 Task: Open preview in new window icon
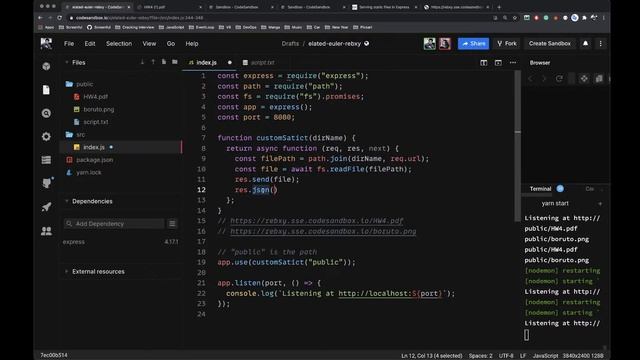tap(599, 79)
